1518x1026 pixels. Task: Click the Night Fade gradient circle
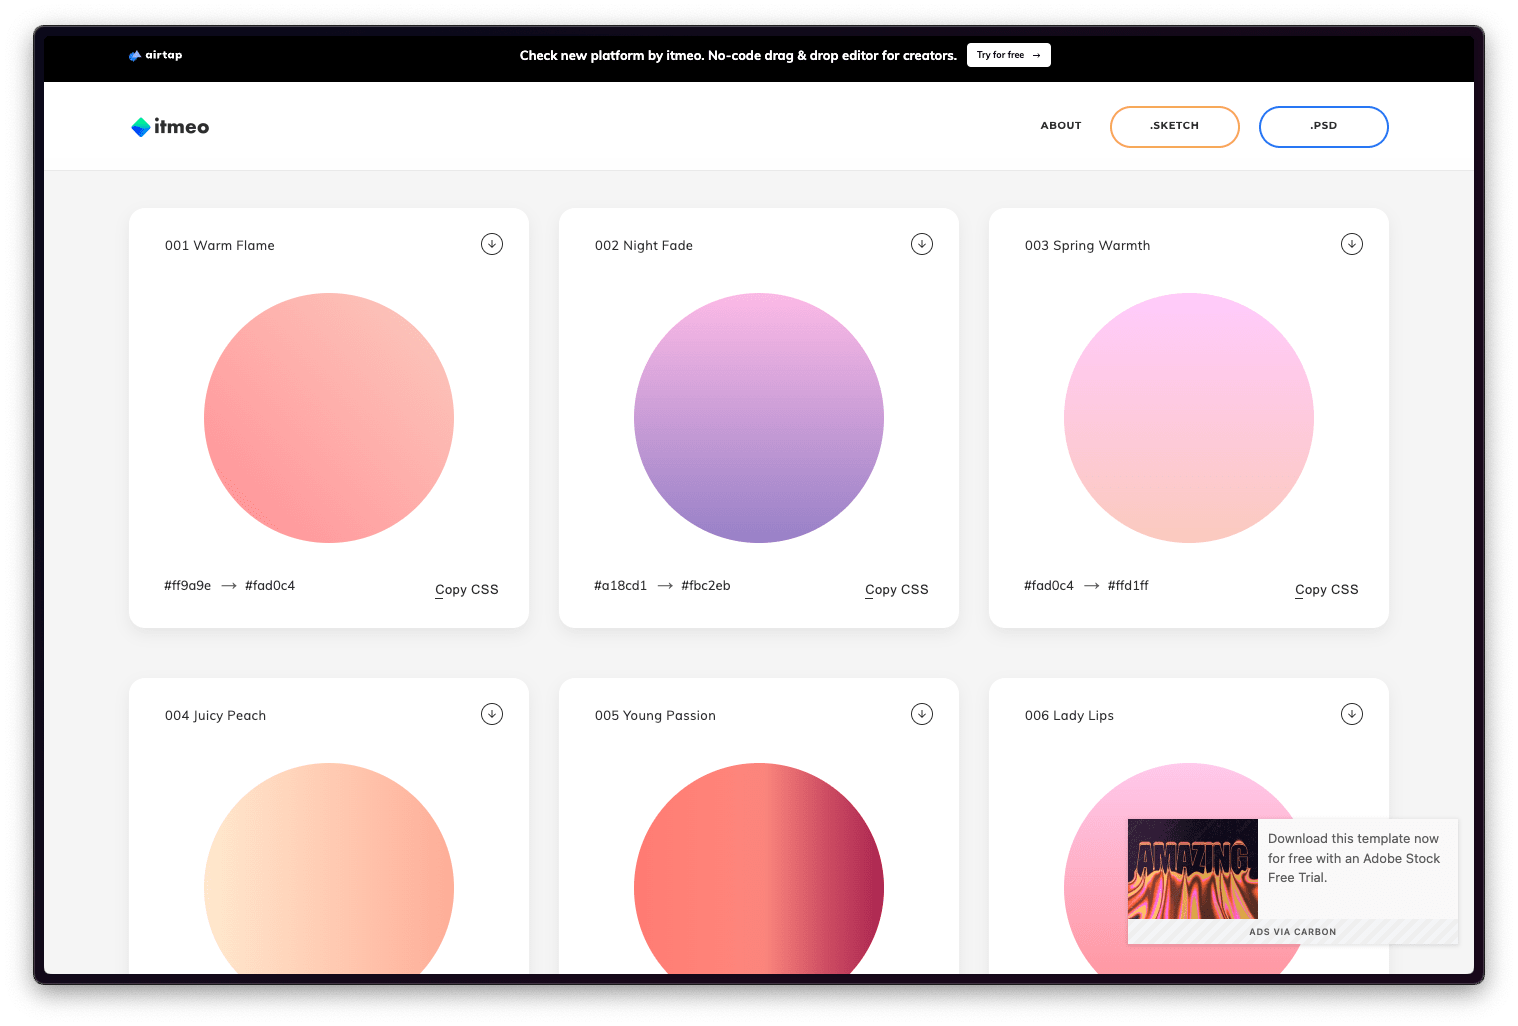coord(759,418)
